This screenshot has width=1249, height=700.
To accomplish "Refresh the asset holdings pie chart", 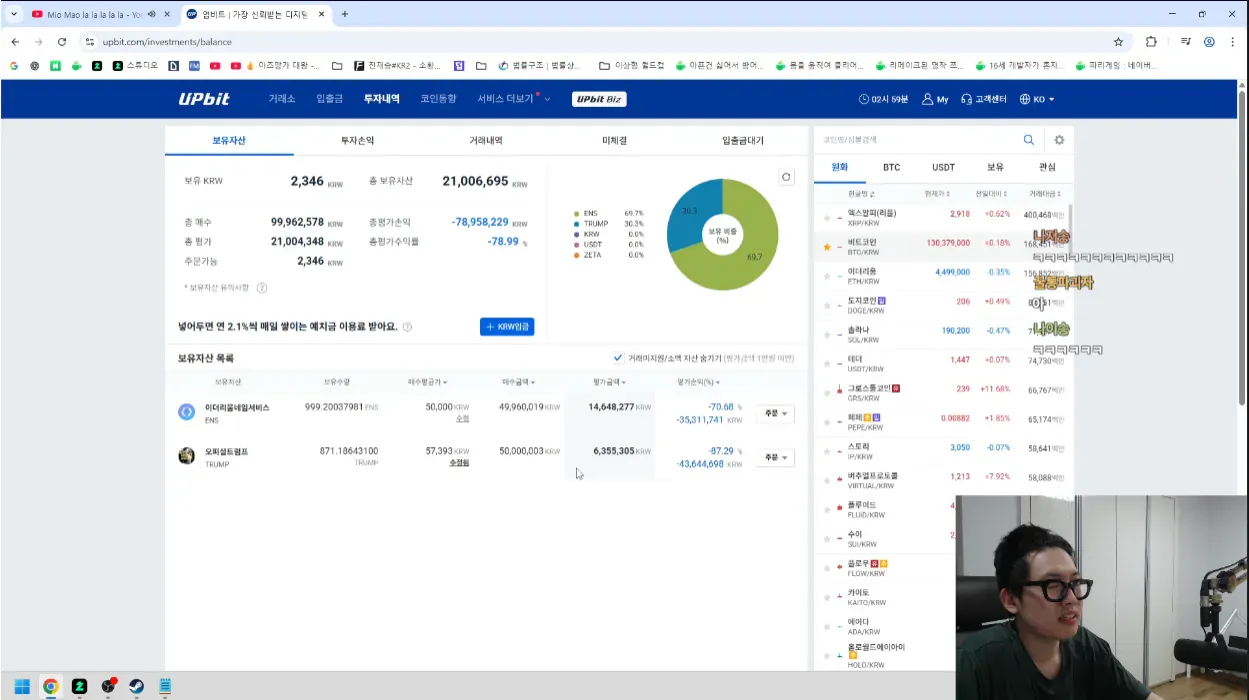I will [786, 177].
